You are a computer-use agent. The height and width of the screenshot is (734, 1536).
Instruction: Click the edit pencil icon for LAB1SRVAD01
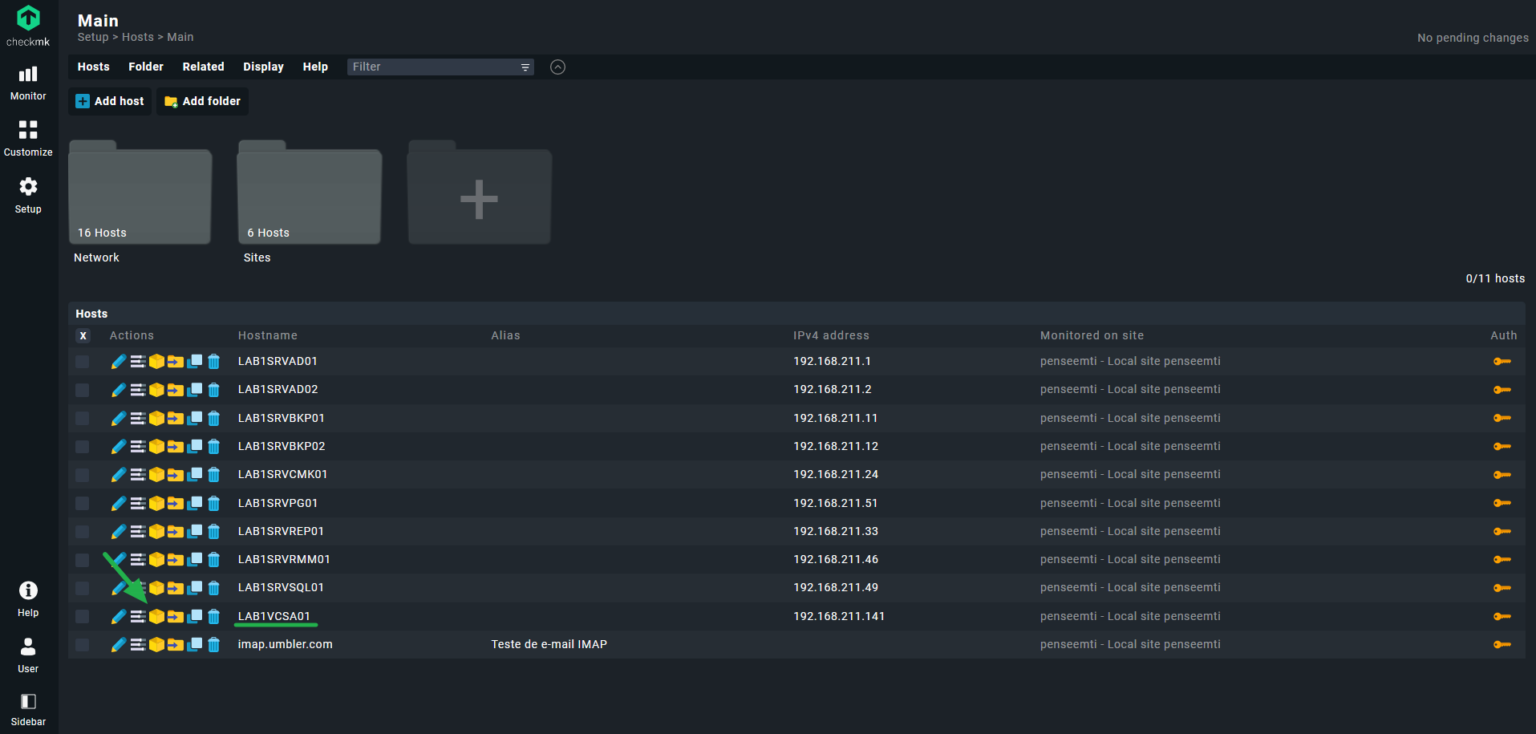click(118, 361)
